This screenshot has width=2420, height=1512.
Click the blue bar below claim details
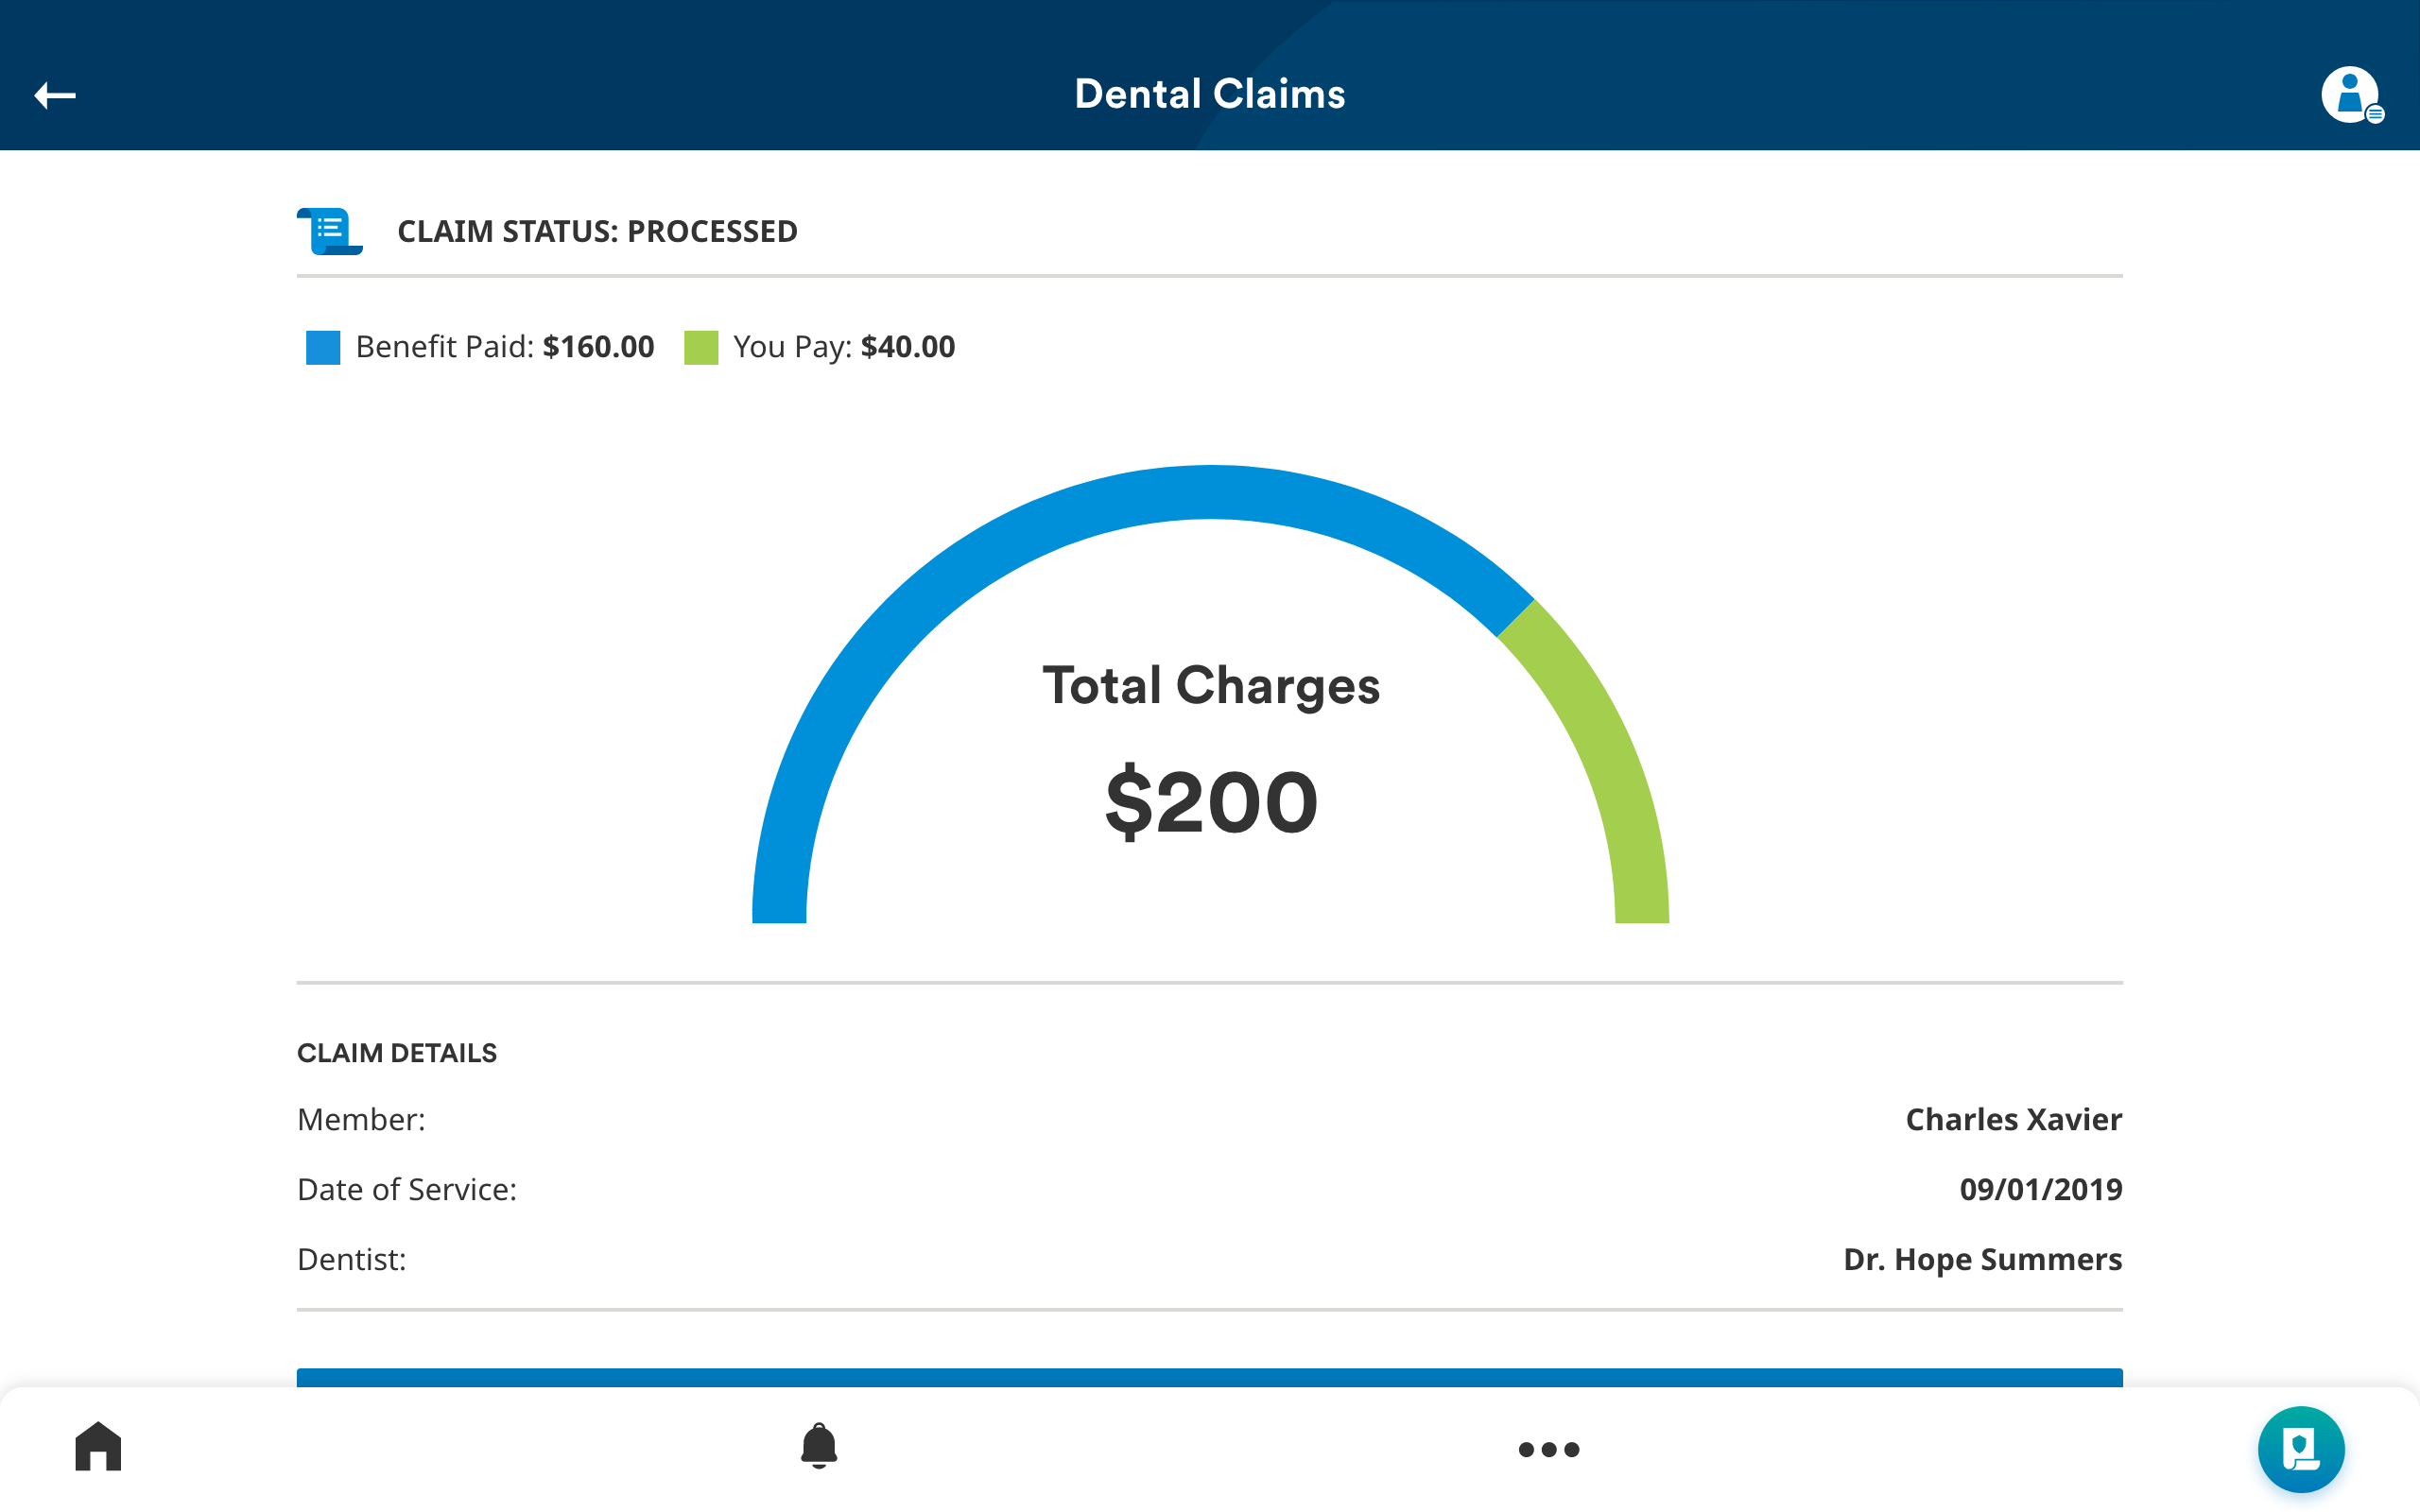click(x=1210, y=1377)
